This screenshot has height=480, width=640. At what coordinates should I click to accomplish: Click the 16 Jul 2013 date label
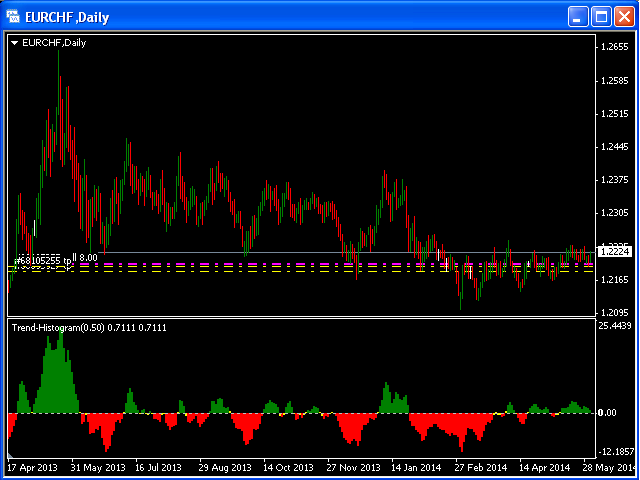(x=158, y=467)
